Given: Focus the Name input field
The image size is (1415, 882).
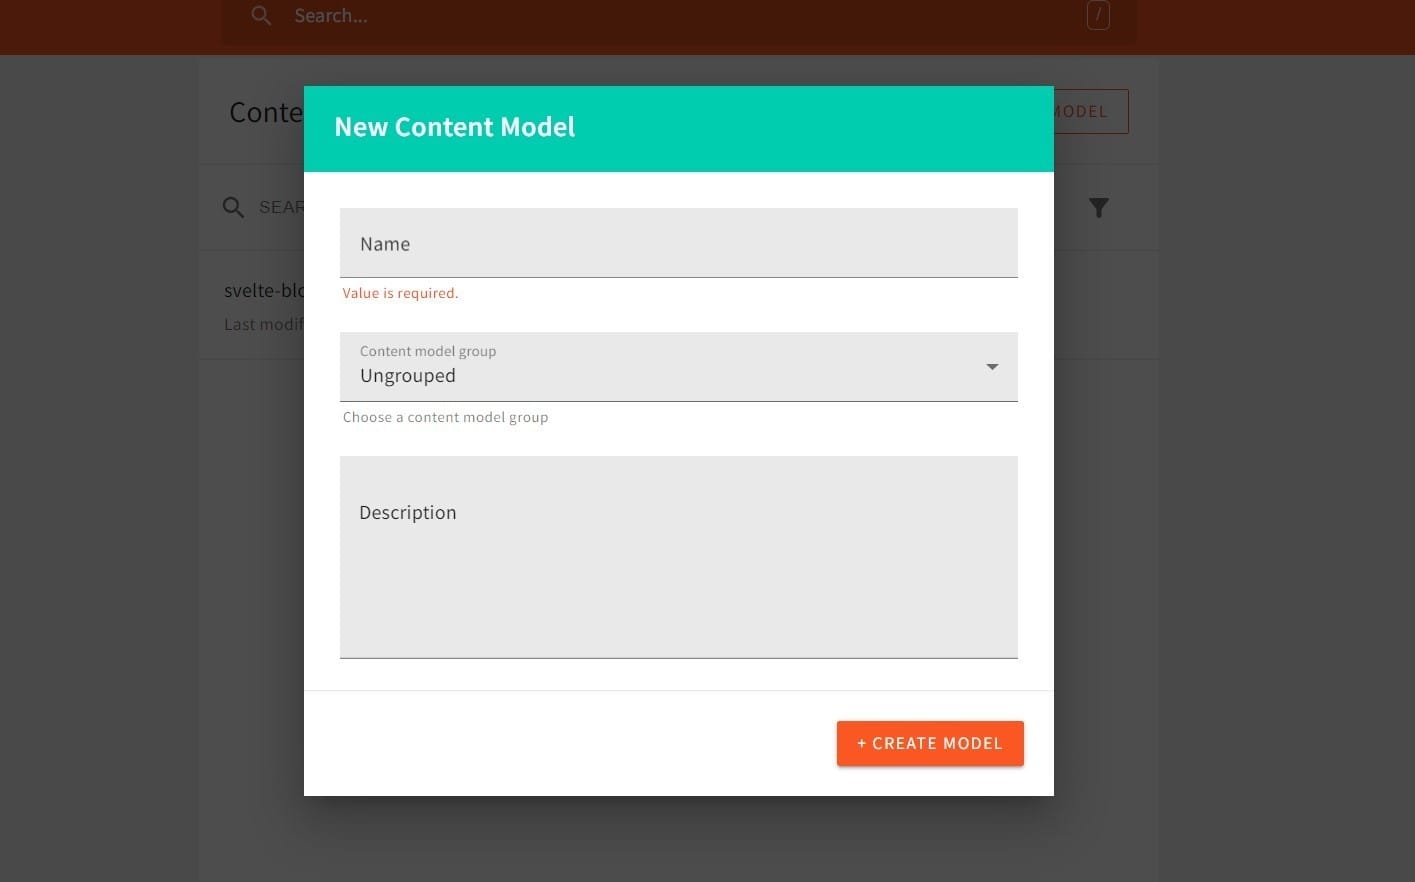Looking at the screenshot, I should tap(678, 244).
